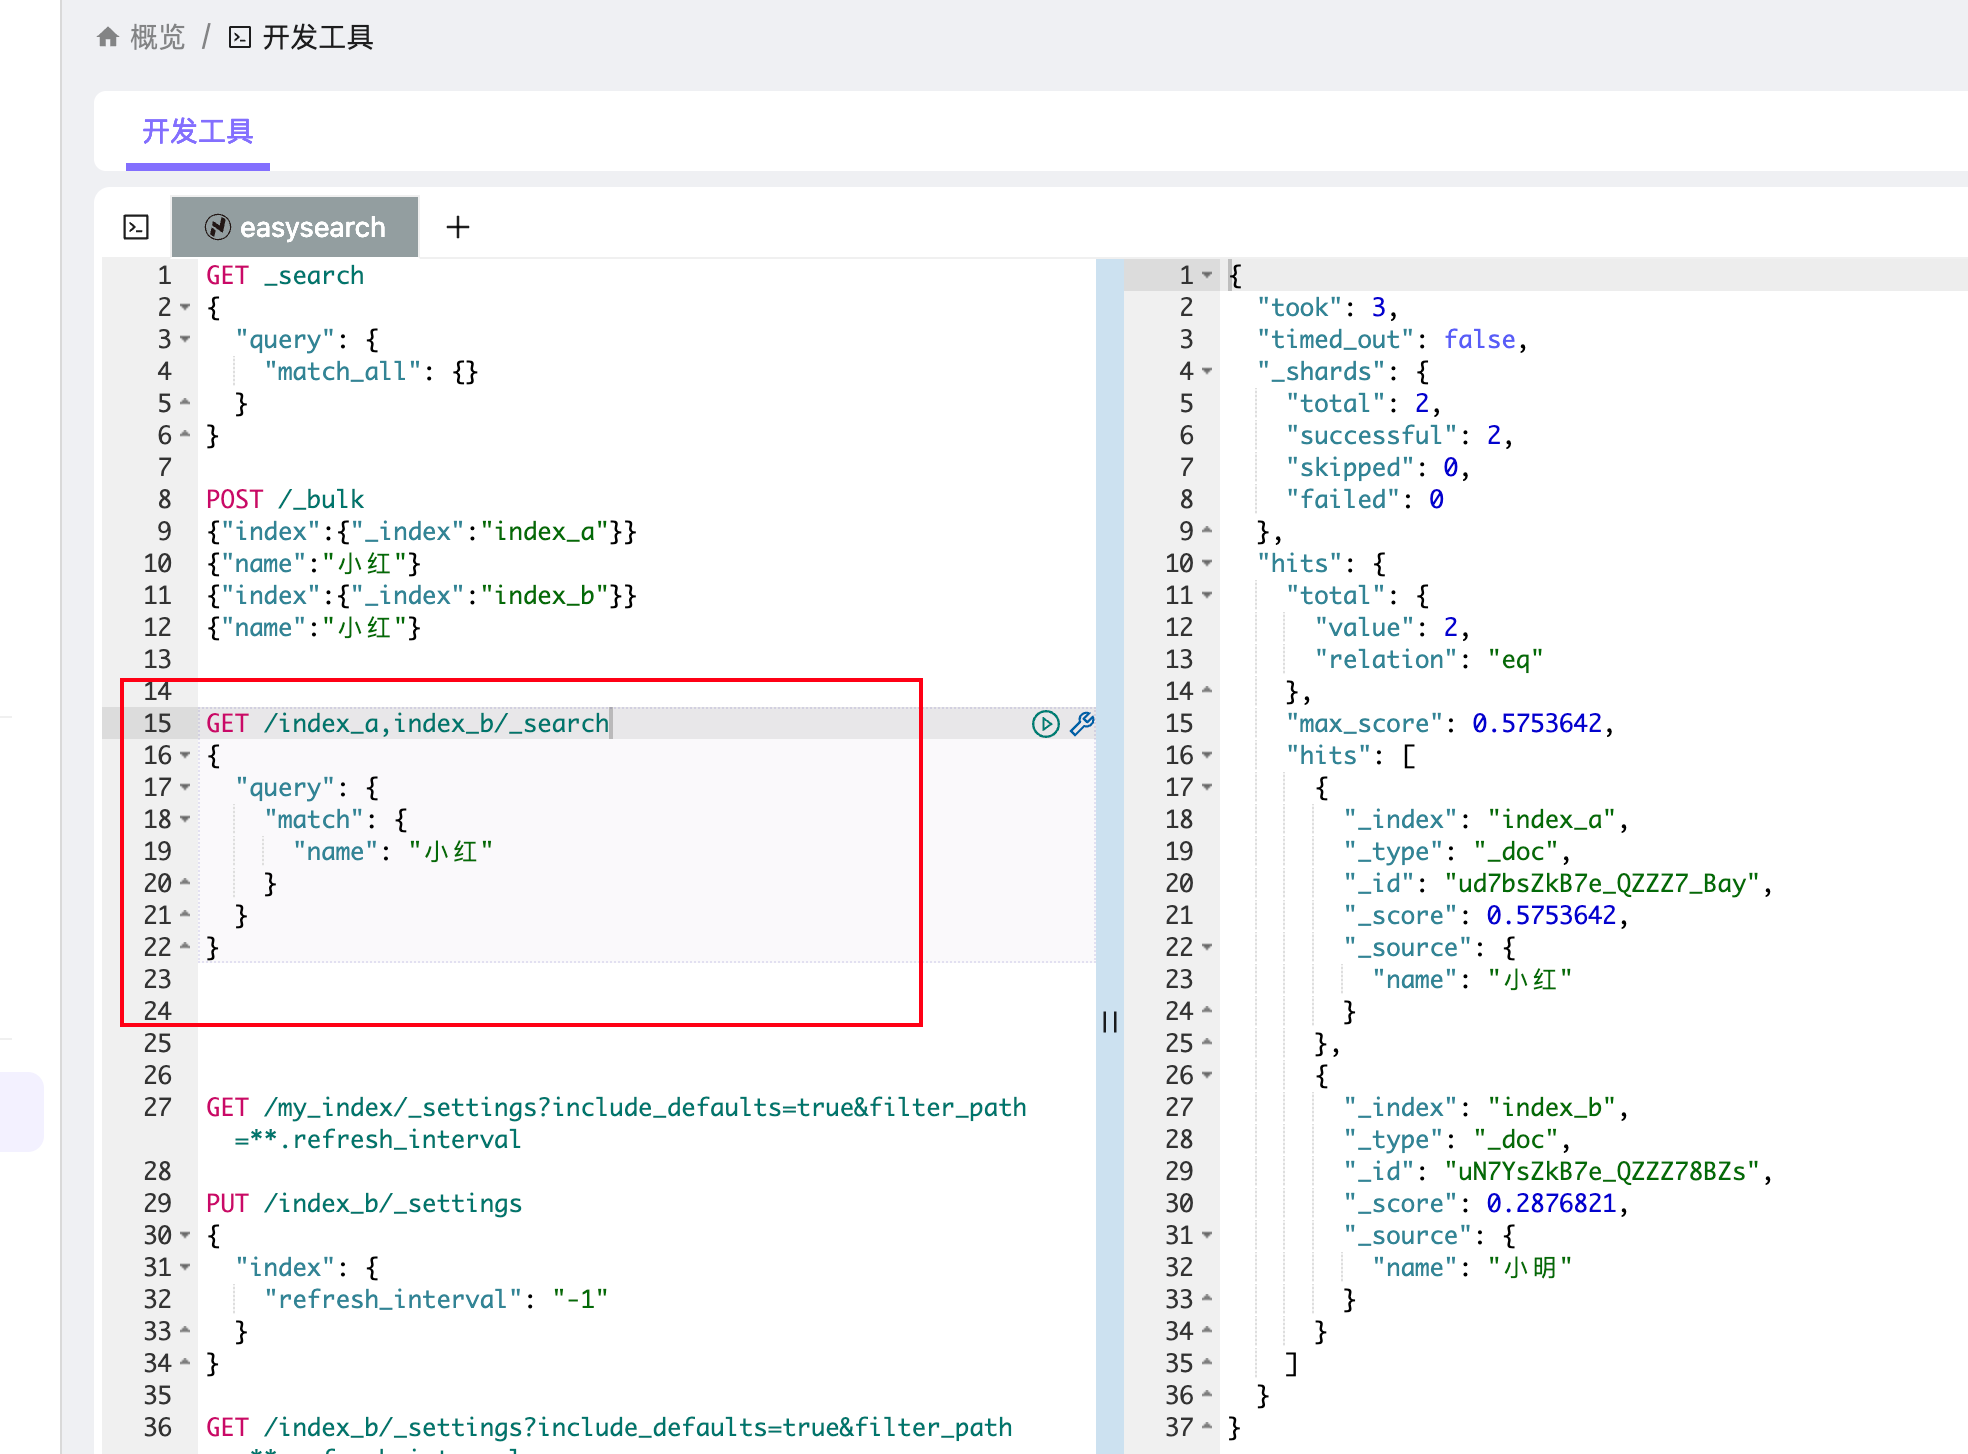Screen dimensions: 1968x1454
Task: Fold the _source object on response line 22
Action: (x=1207, y=948)
